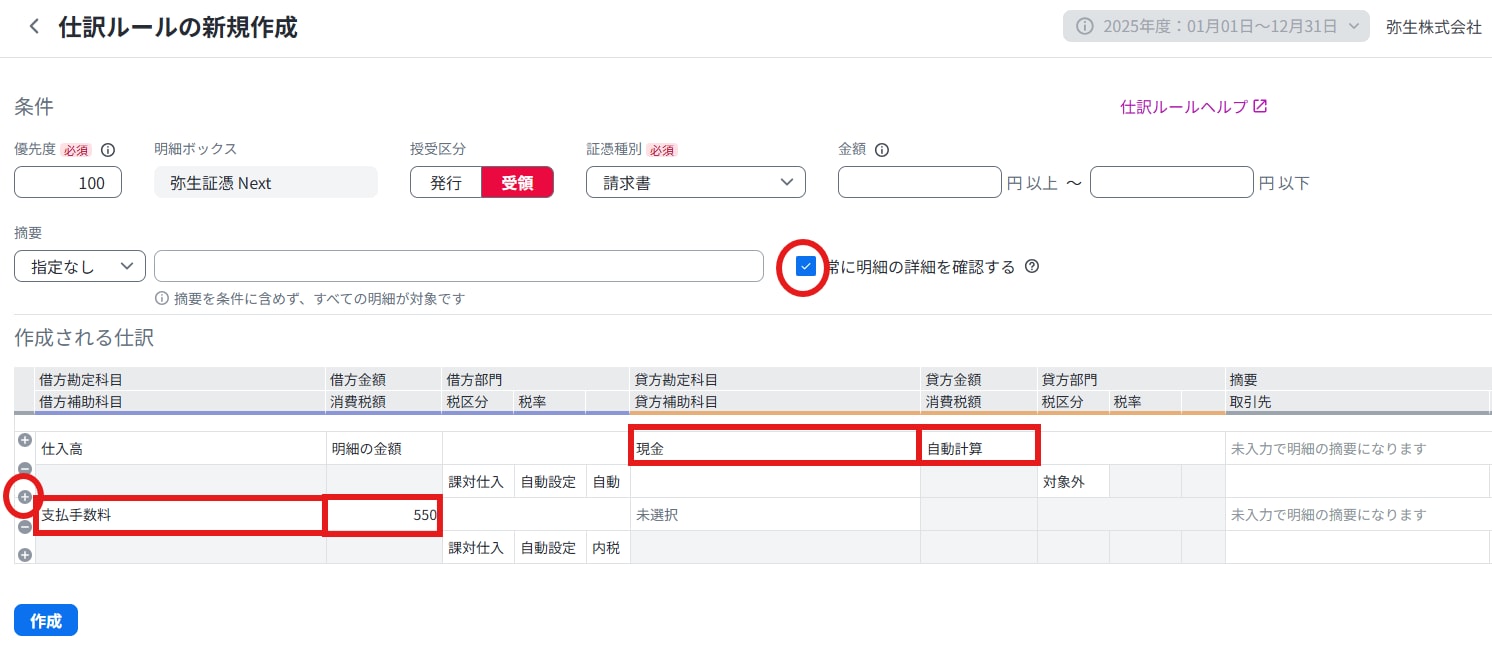The height and width of the screenshot is (648, 1492).
Task: Click the plus icon below the 支払手数料 row
Action: tap(25, 554)
